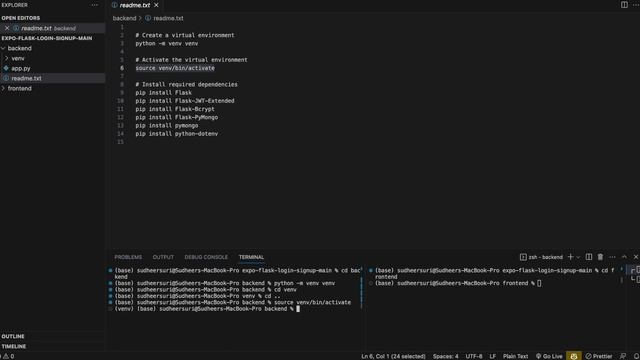The width and height of the screenshot is (640, 360).
Task: Click line number 6 in the gutter
Action: 122,68
